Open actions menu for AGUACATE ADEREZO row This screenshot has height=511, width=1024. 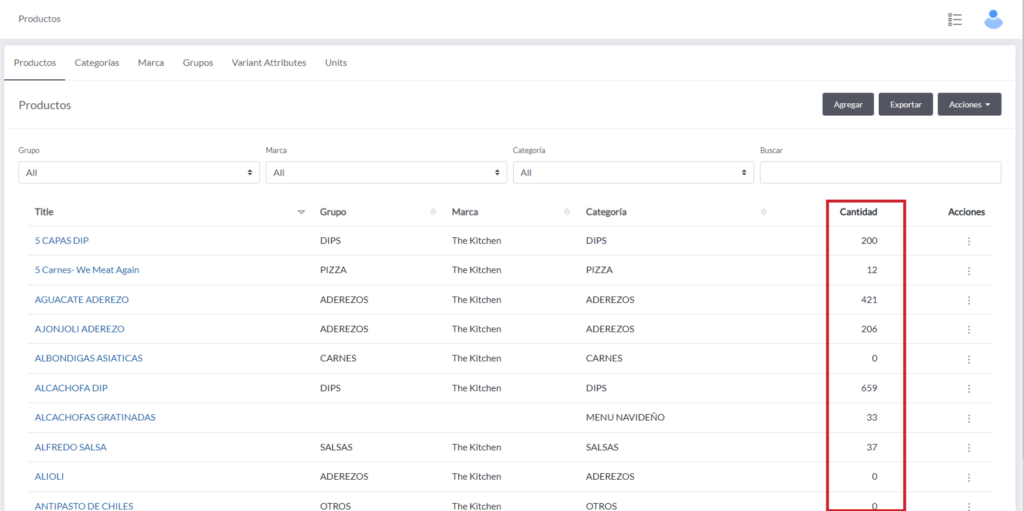(x=968, y=300)
